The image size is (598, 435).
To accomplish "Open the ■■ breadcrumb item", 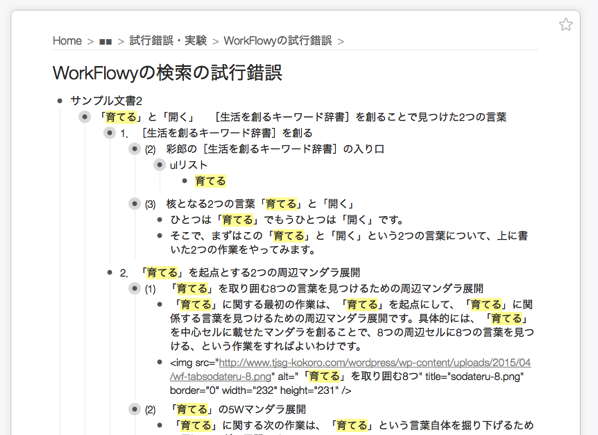I will tap(106, 42).
